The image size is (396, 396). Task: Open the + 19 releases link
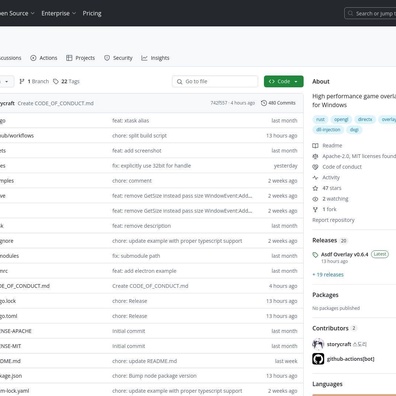coord(328,275)
